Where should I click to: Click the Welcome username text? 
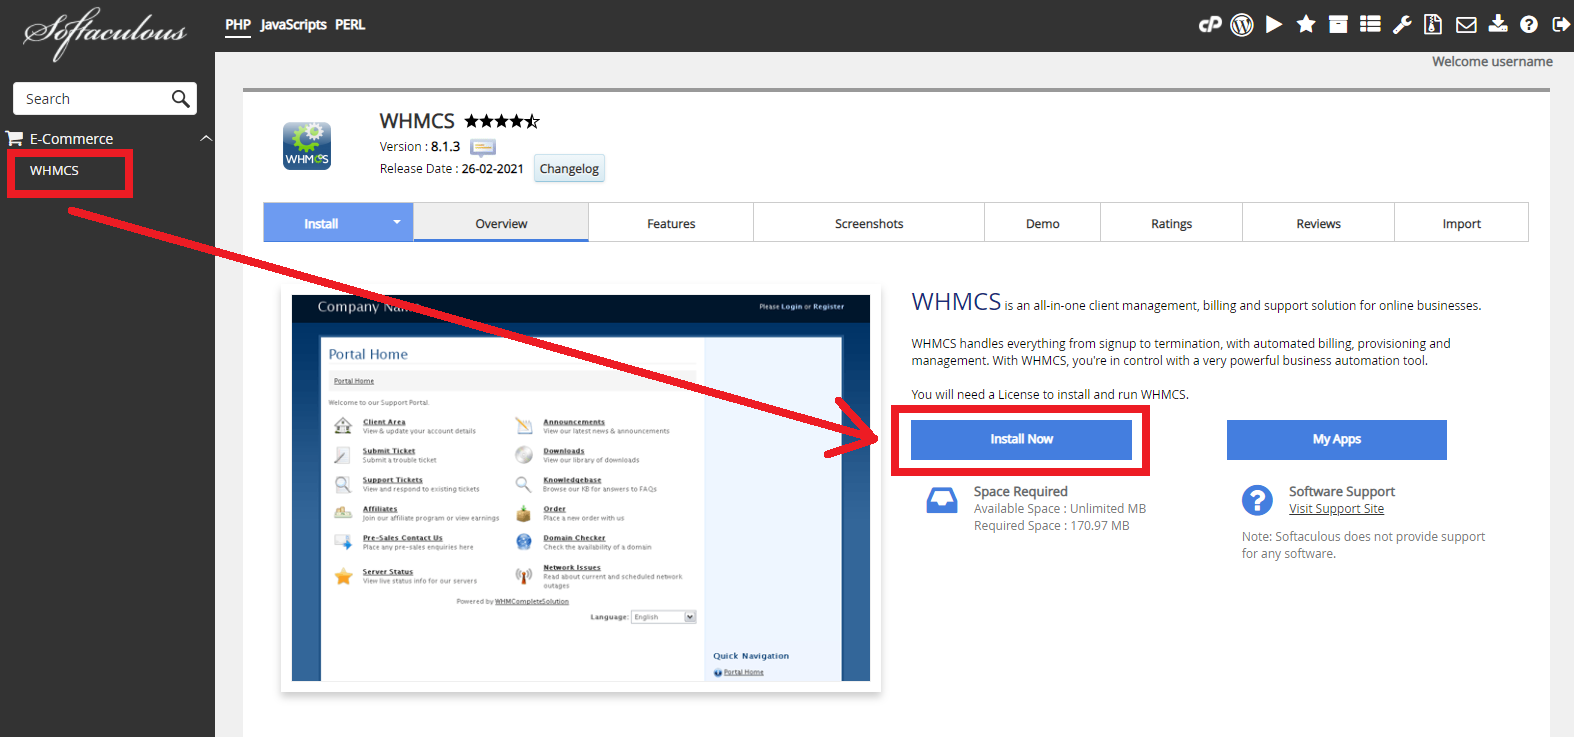pyautogui.click(x=1492, y=61)
